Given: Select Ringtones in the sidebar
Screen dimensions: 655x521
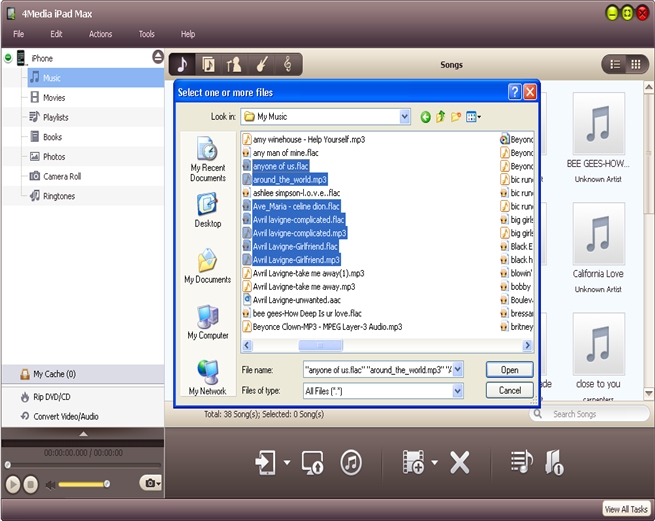Looking at the screenshot, I should [59, 196].
